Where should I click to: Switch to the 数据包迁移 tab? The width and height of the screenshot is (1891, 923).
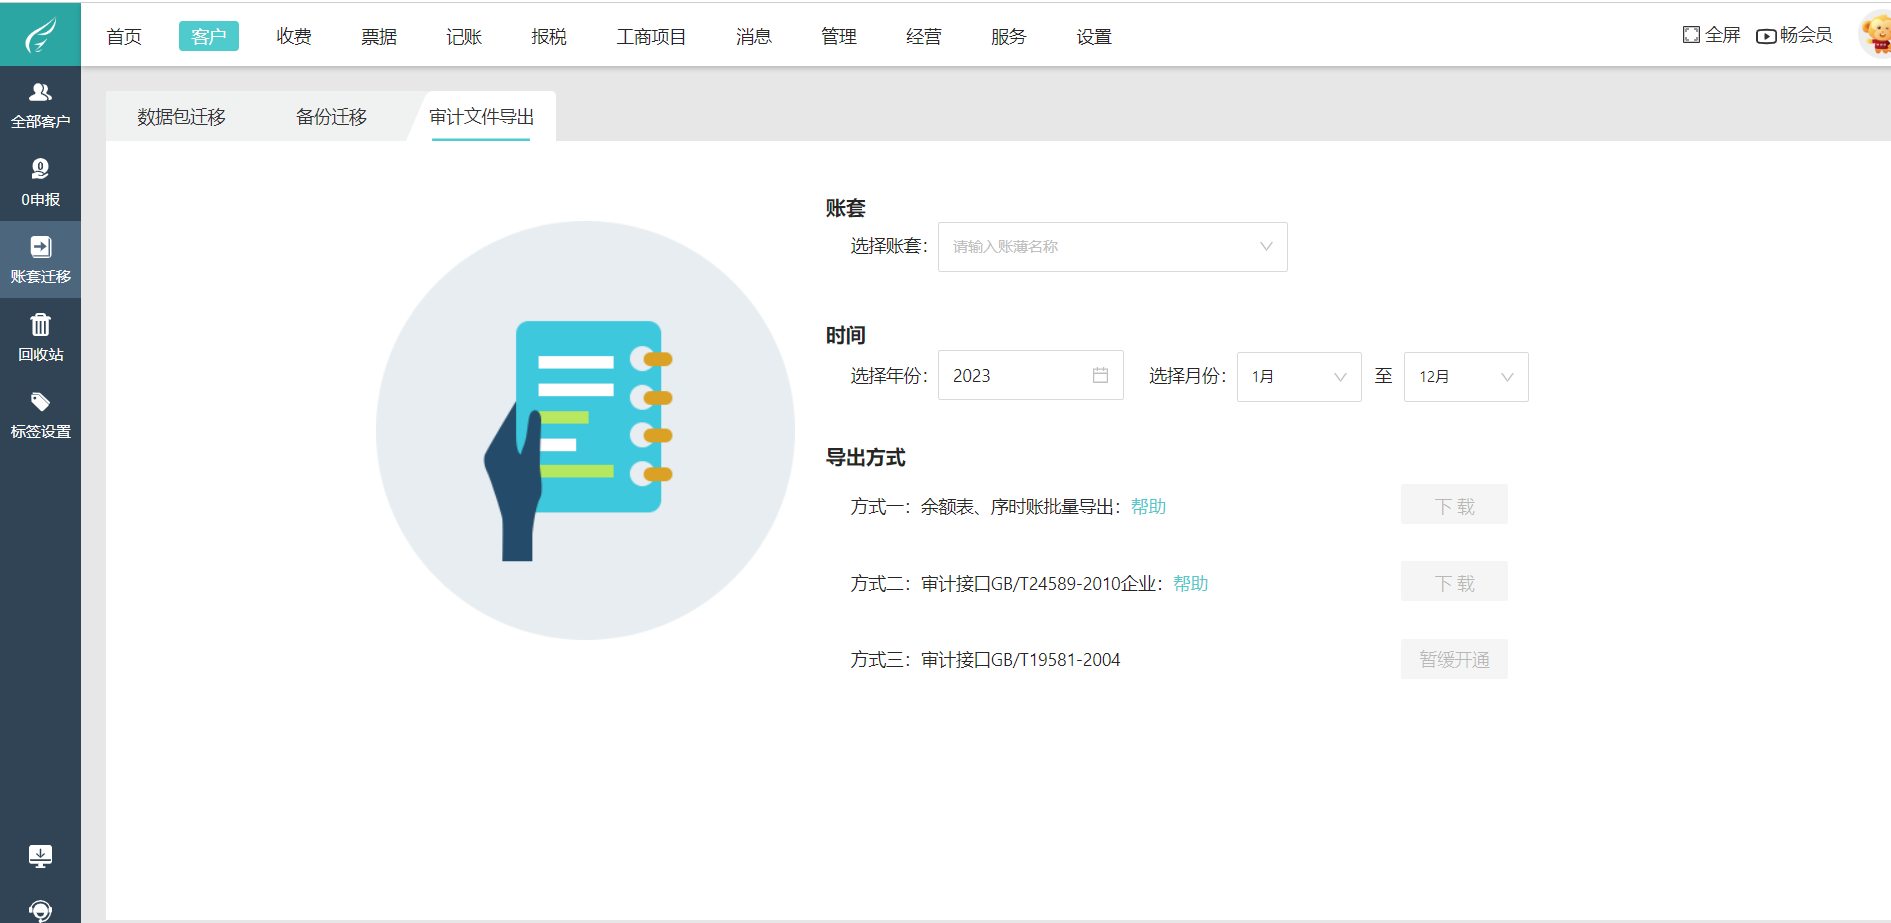point(181,116)
